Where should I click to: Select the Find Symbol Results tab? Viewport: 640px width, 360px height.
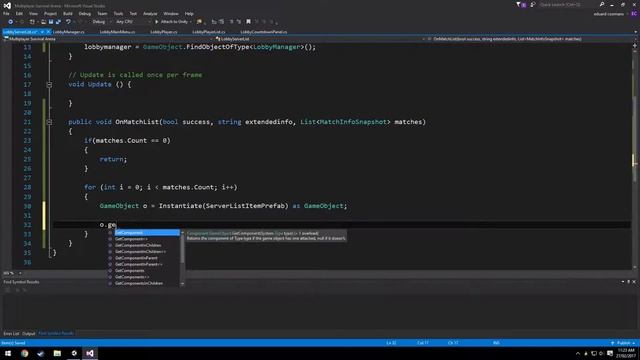(56, 333)
